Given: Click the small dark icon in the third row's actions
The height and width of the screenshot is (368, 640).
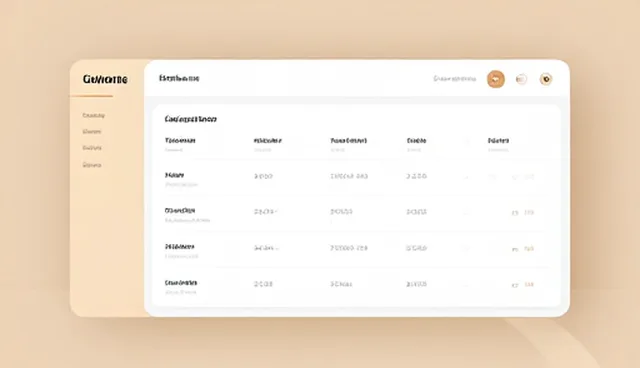Looking at the screenshot, I should pyautogui.click(x=515, y=249).
